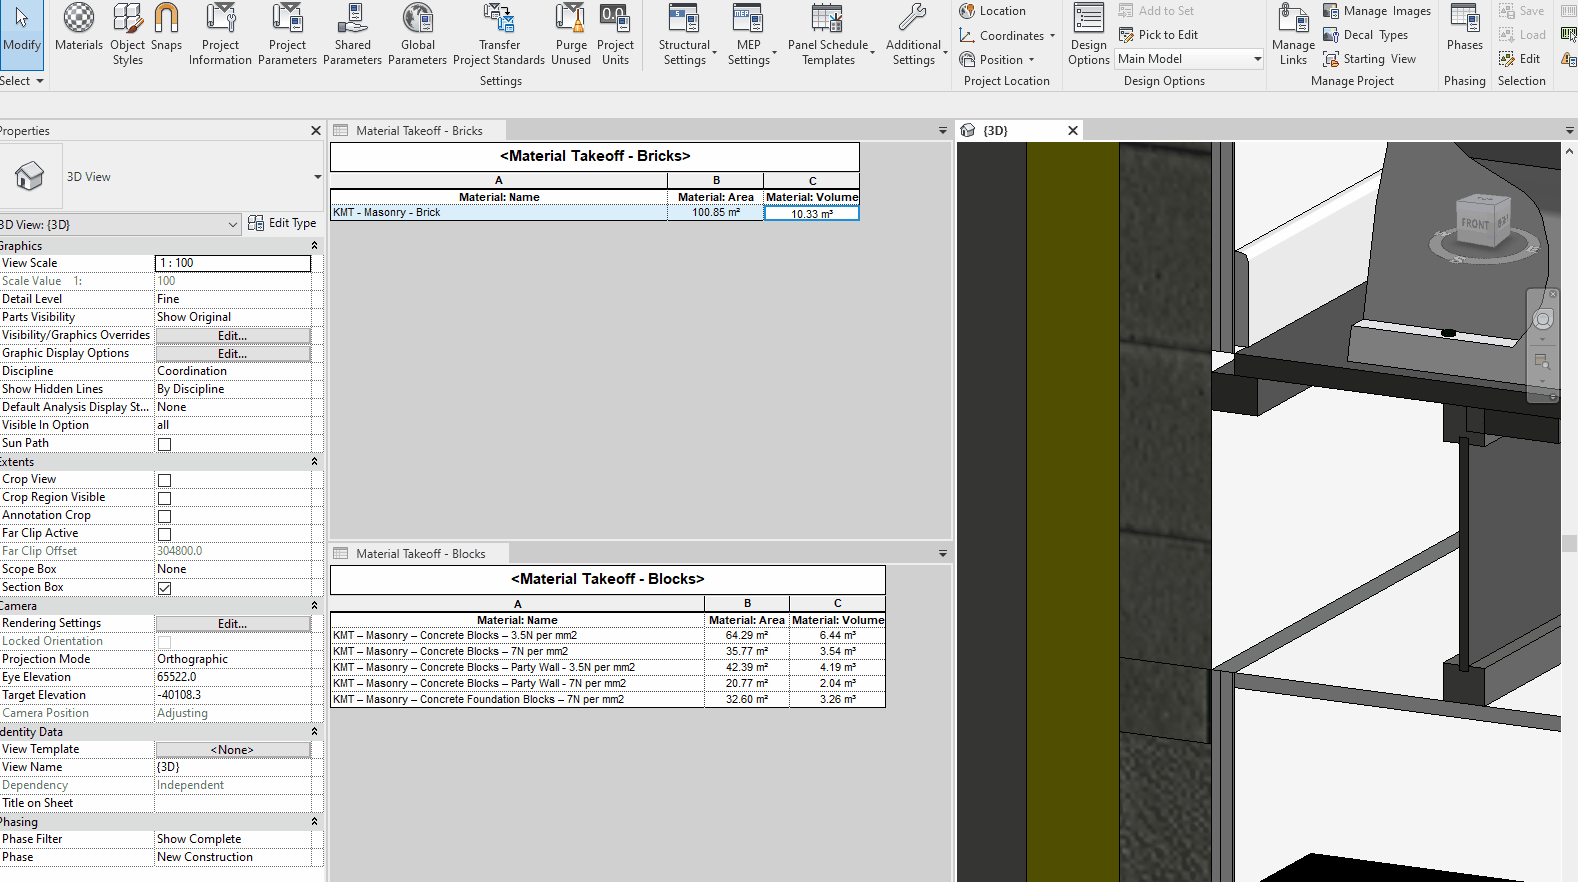The height and width of the screenshot is (882, 1578).
Task: Launch Transfer Project Standards
Action: [499, 34]
